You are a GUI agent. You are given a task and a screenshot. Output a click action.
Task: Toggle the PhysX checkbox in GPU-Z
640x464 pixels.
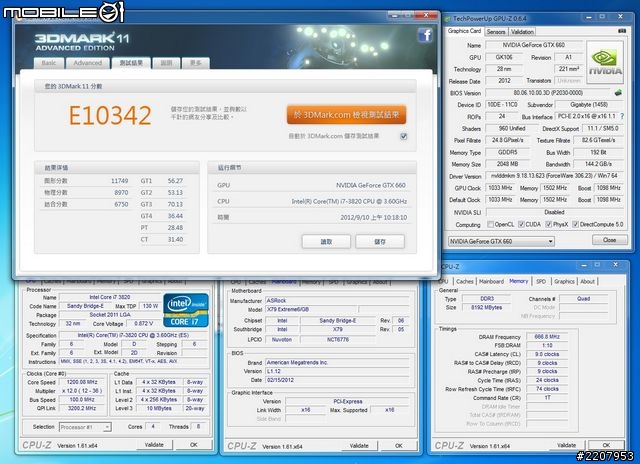pos(549,224)
